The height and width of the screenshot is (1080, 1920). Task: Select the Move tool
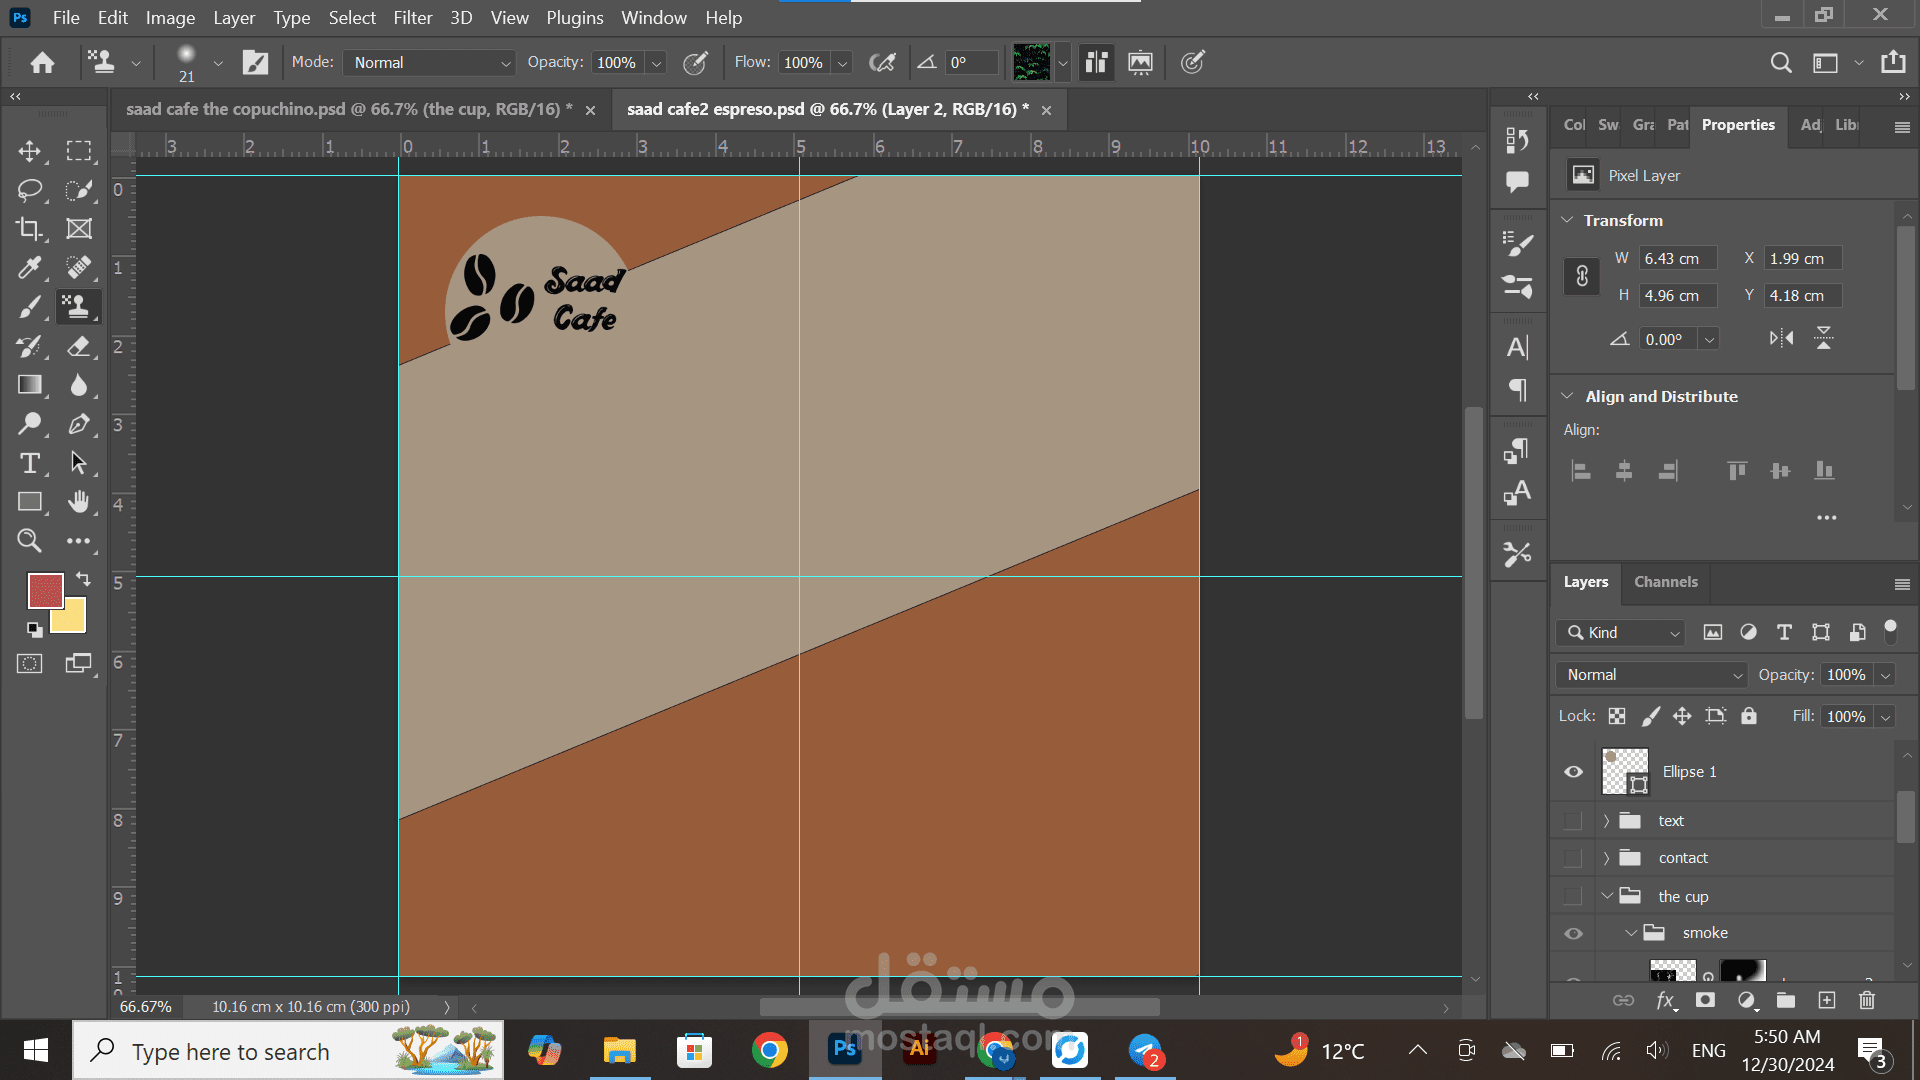(29, 151)
